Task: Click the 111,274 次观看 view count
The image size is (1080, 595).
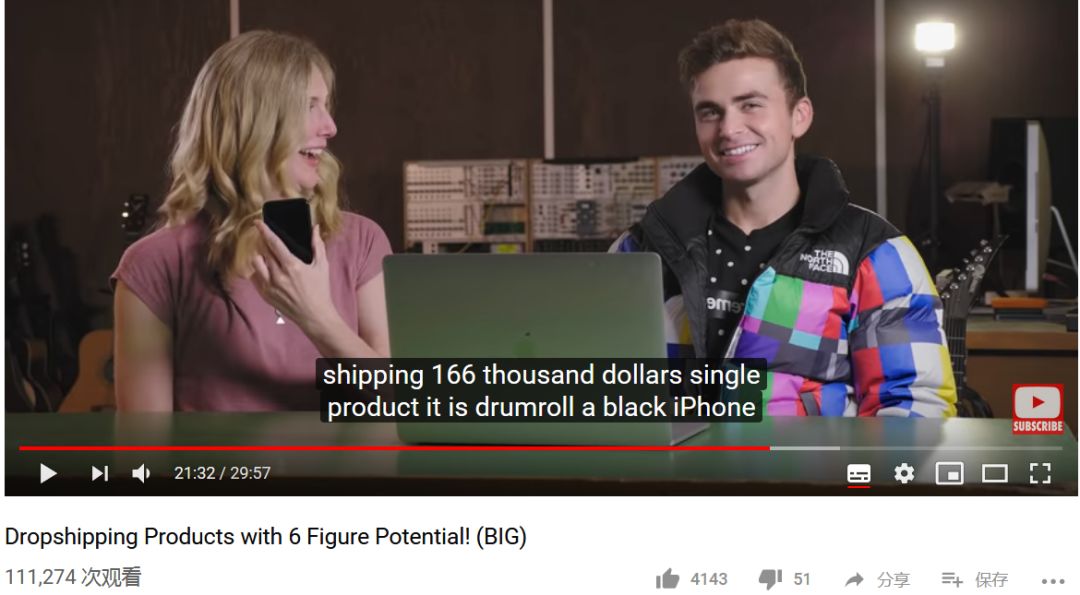Action: [73, 577]
